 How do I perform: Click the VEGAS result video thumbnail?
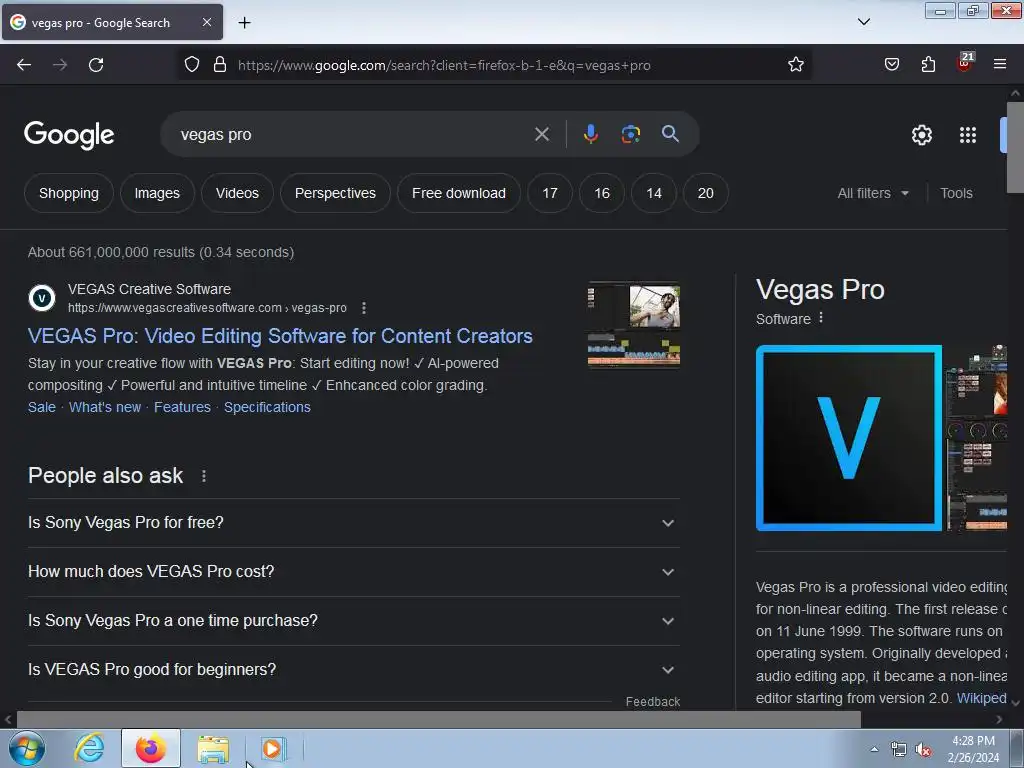[x=633, y=325]
